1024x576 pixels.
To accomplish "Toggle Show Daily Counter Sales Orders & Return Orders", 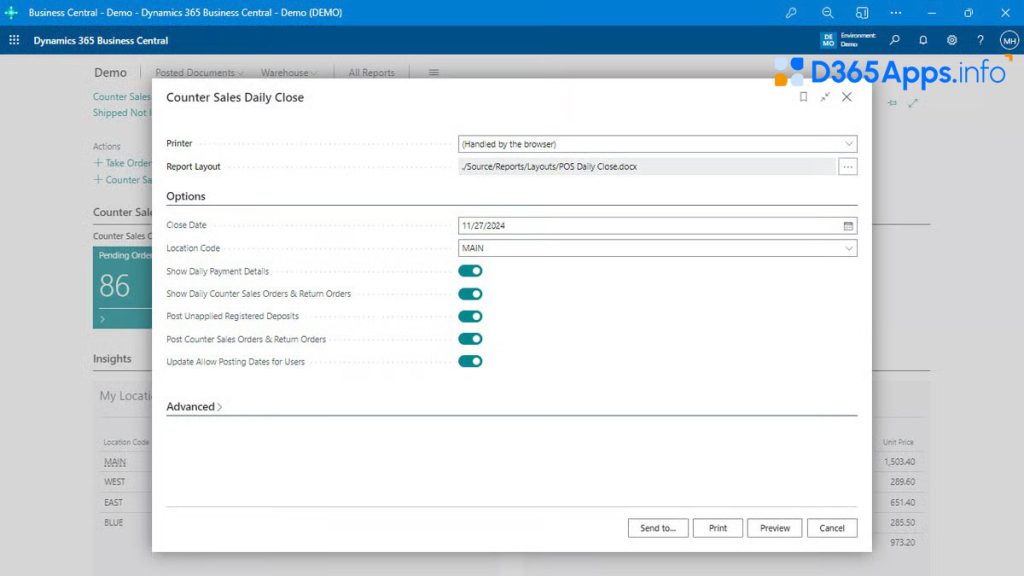I will [470, 294].
